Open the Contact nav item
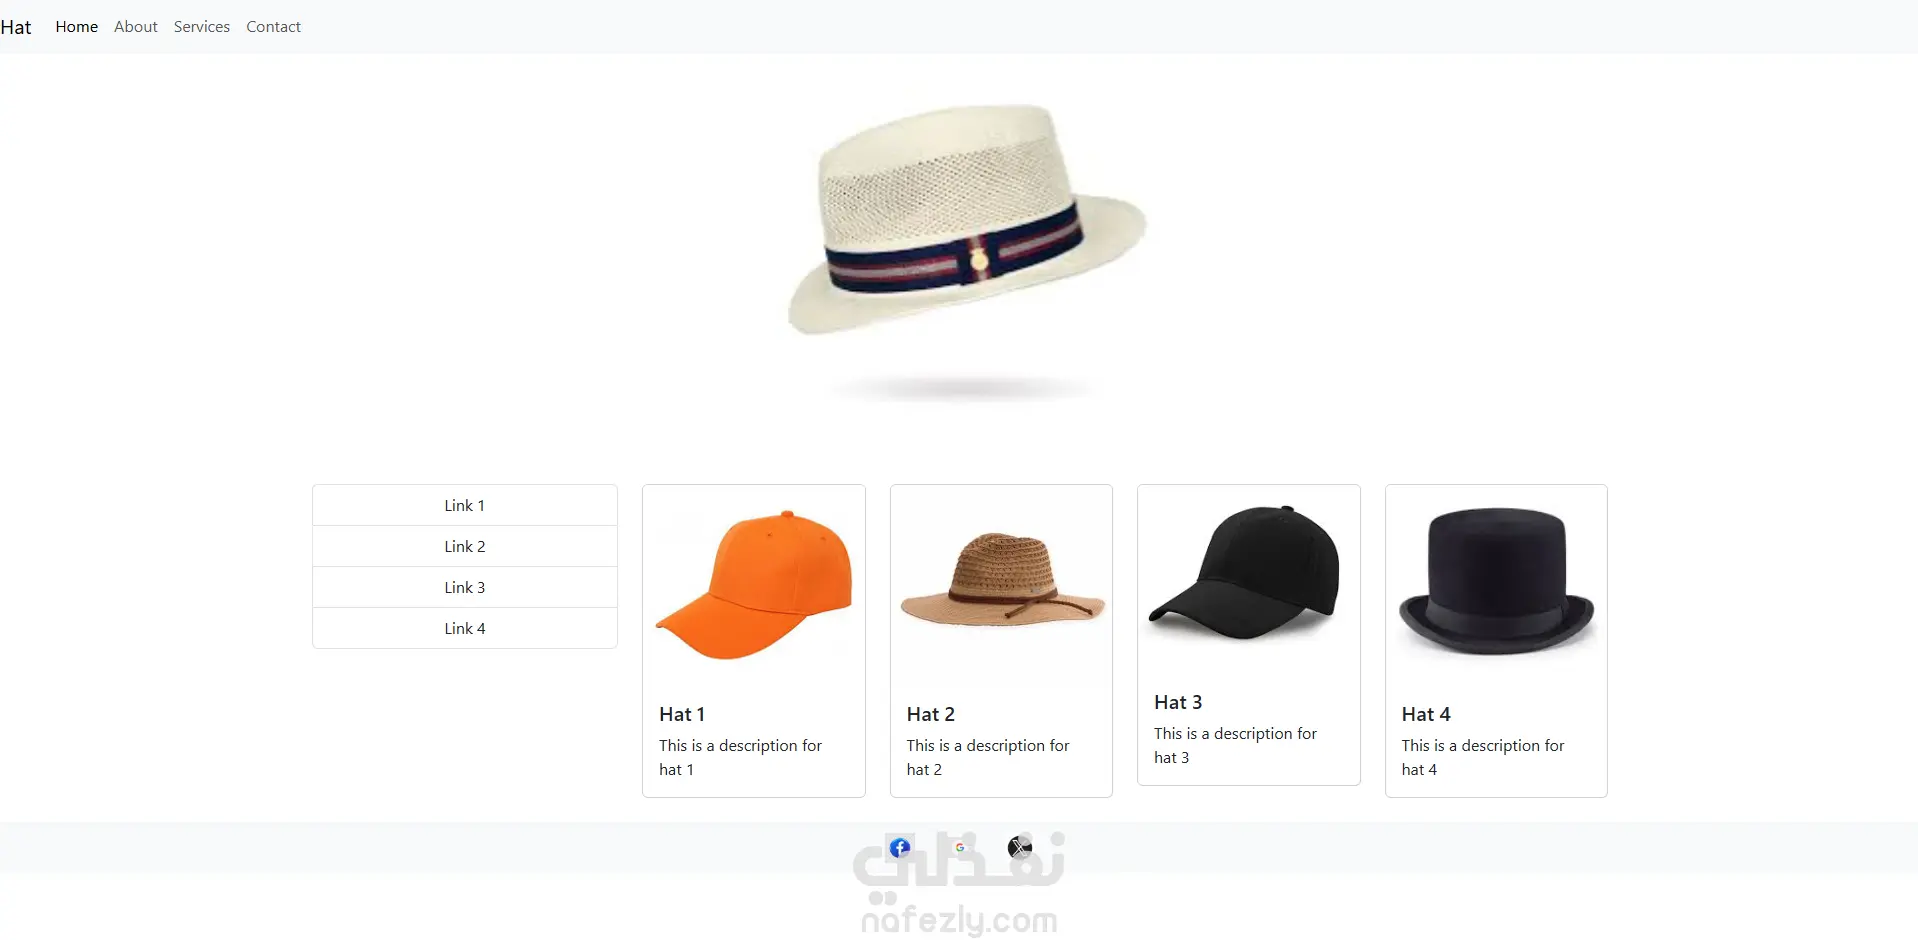The width and height of the screenshot is (1918, 940). (x=273, y=27)
